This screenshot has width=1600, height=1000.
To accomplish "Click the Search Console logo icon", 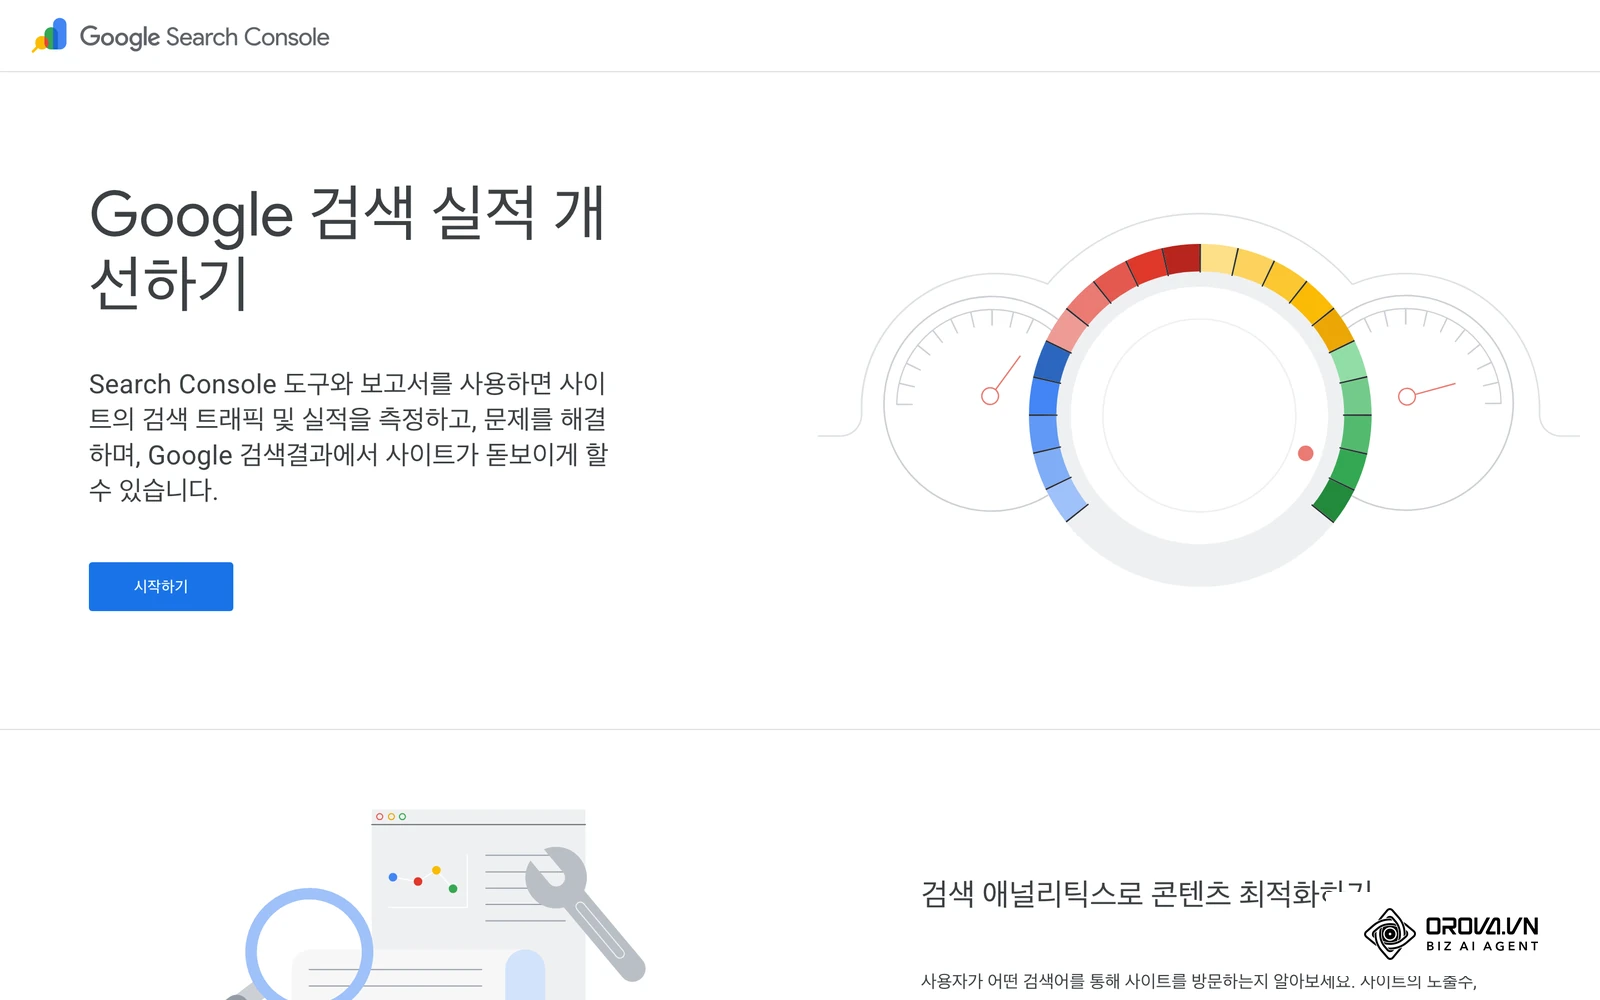I will tap(50, 36).
